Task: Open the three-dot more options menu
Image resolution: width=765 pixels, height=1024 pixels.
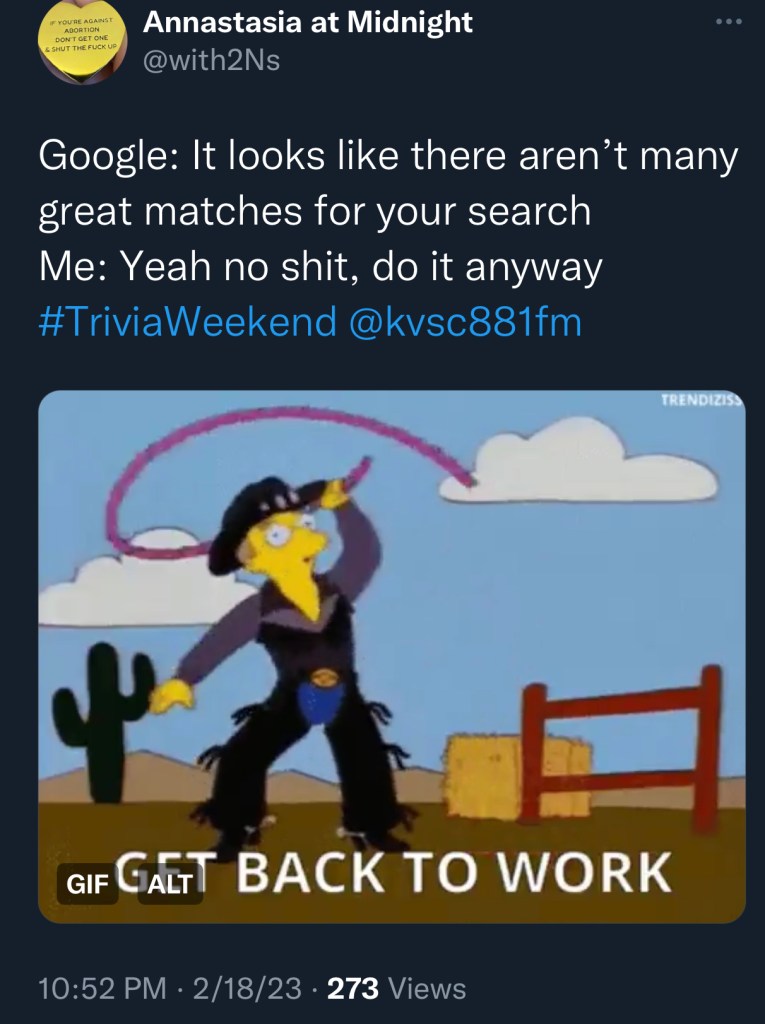Action: click(x=728, y=22)
